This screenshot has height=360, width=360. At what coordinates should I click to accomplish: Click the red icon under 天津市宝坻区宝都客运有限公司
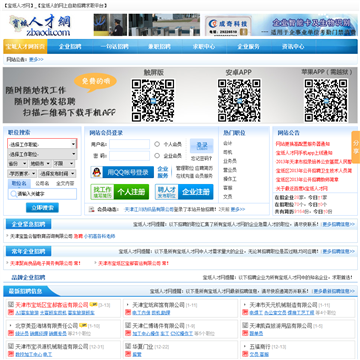point(10,312)
